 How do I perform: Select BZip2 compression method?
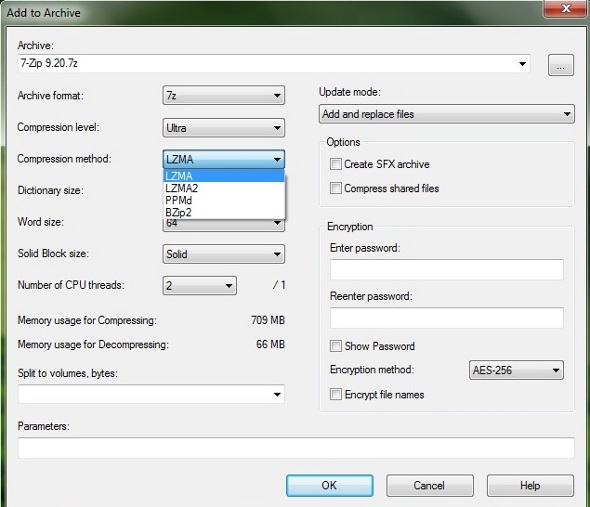(x=224, y=212)
